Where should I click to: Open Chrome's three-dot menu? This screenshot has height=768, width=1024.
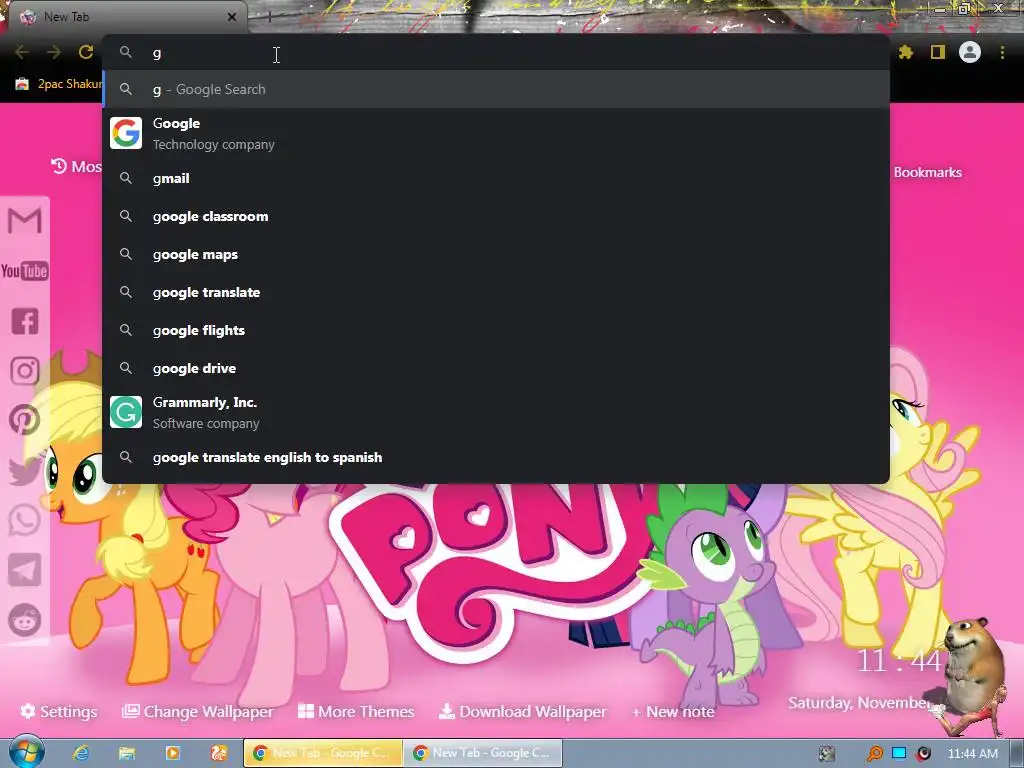coord(1002,52)
